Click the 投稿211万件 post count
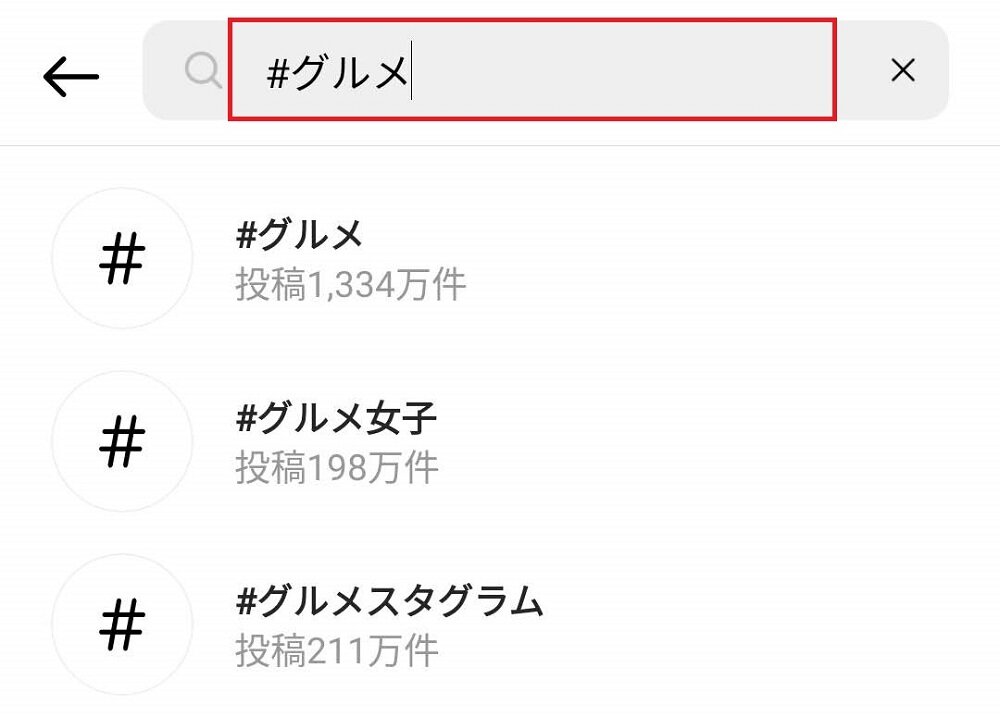Screen dimensions: 1000x717 tap(337, 651)
